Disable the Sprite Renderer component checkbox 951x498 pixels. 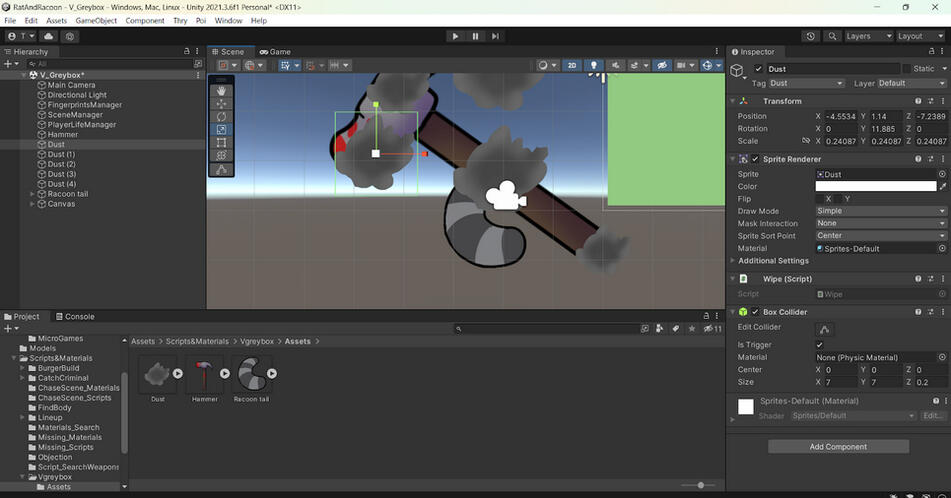click(x=757, y=159)
